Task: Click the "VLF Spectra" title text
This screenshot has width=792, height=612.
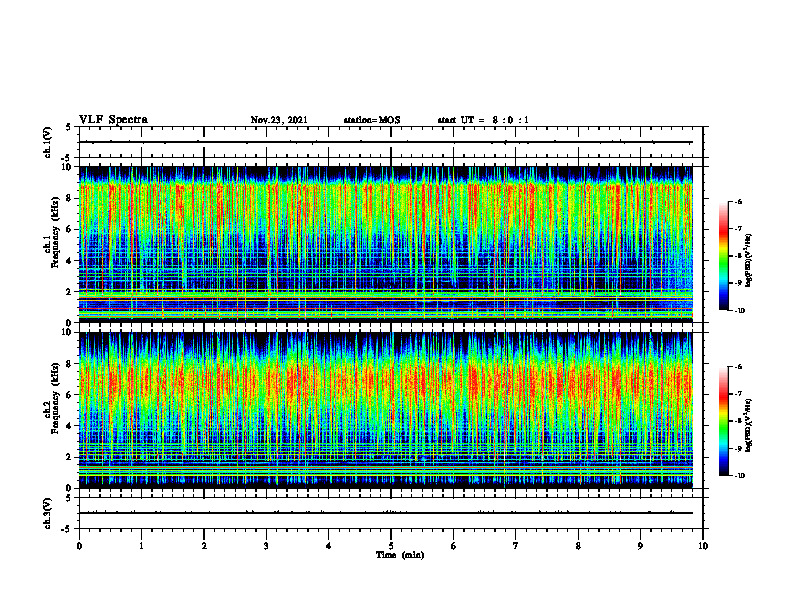Action: pyautogui.click(x=113, y=120)
